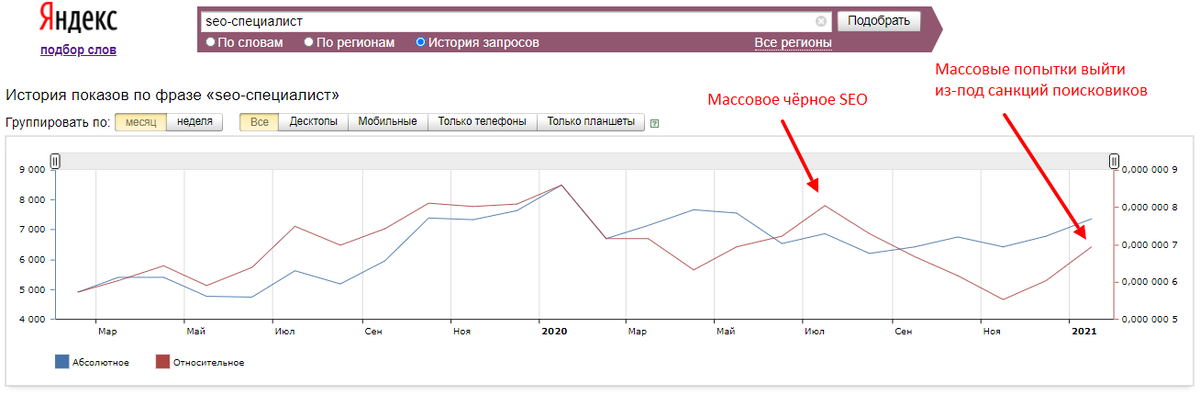Group results by неделя

pos(195,122)
